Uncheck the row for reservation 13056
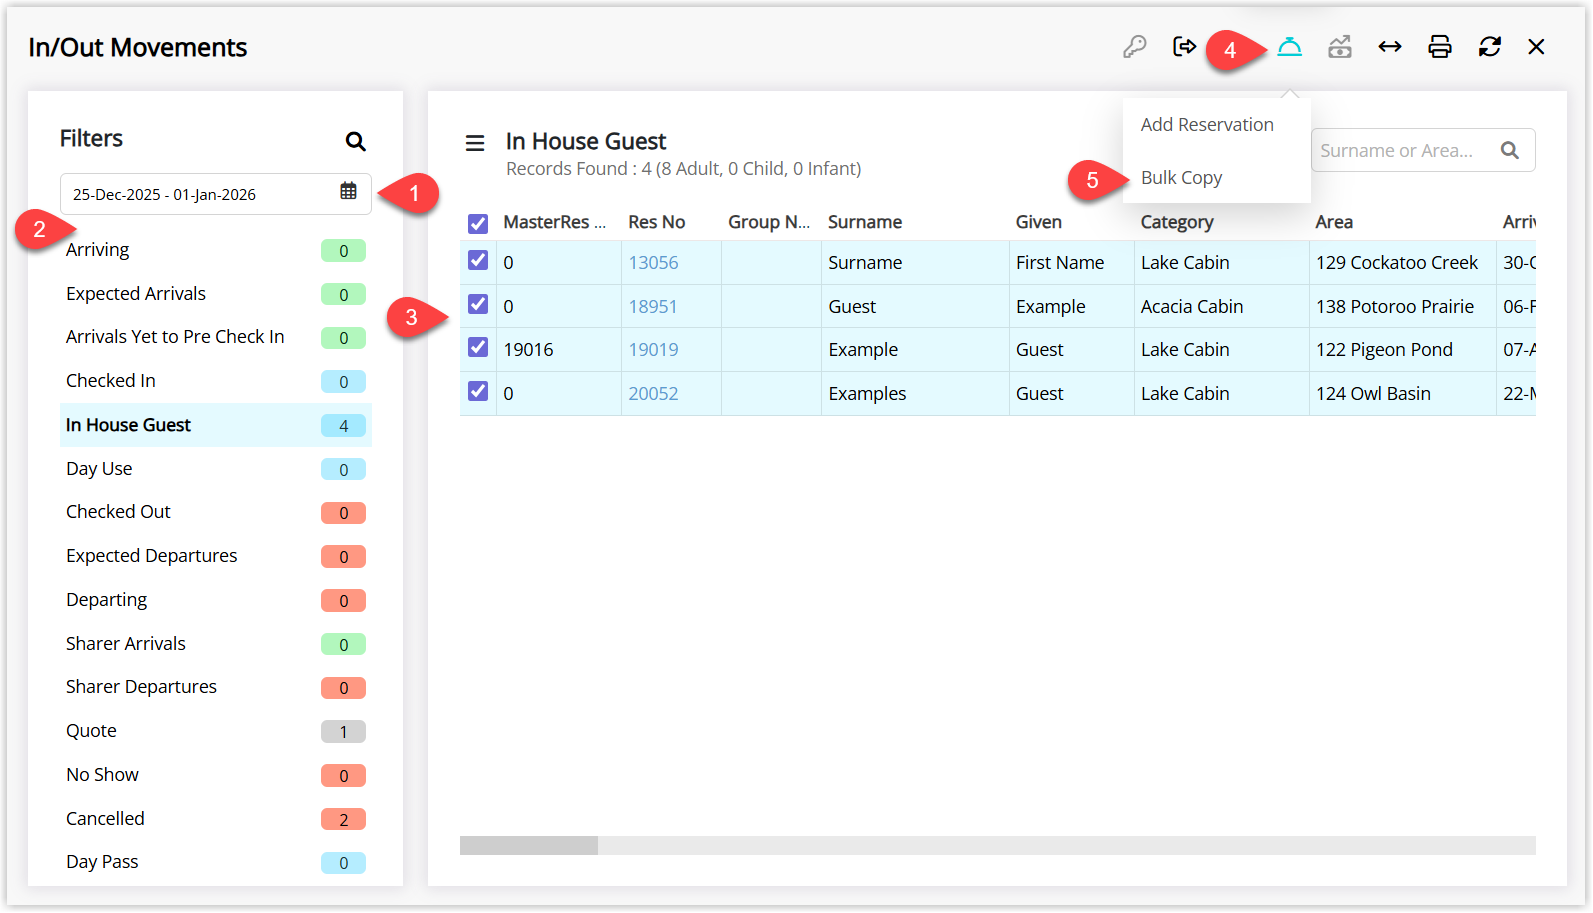1593x913 pixels. [x=478, y=260]
